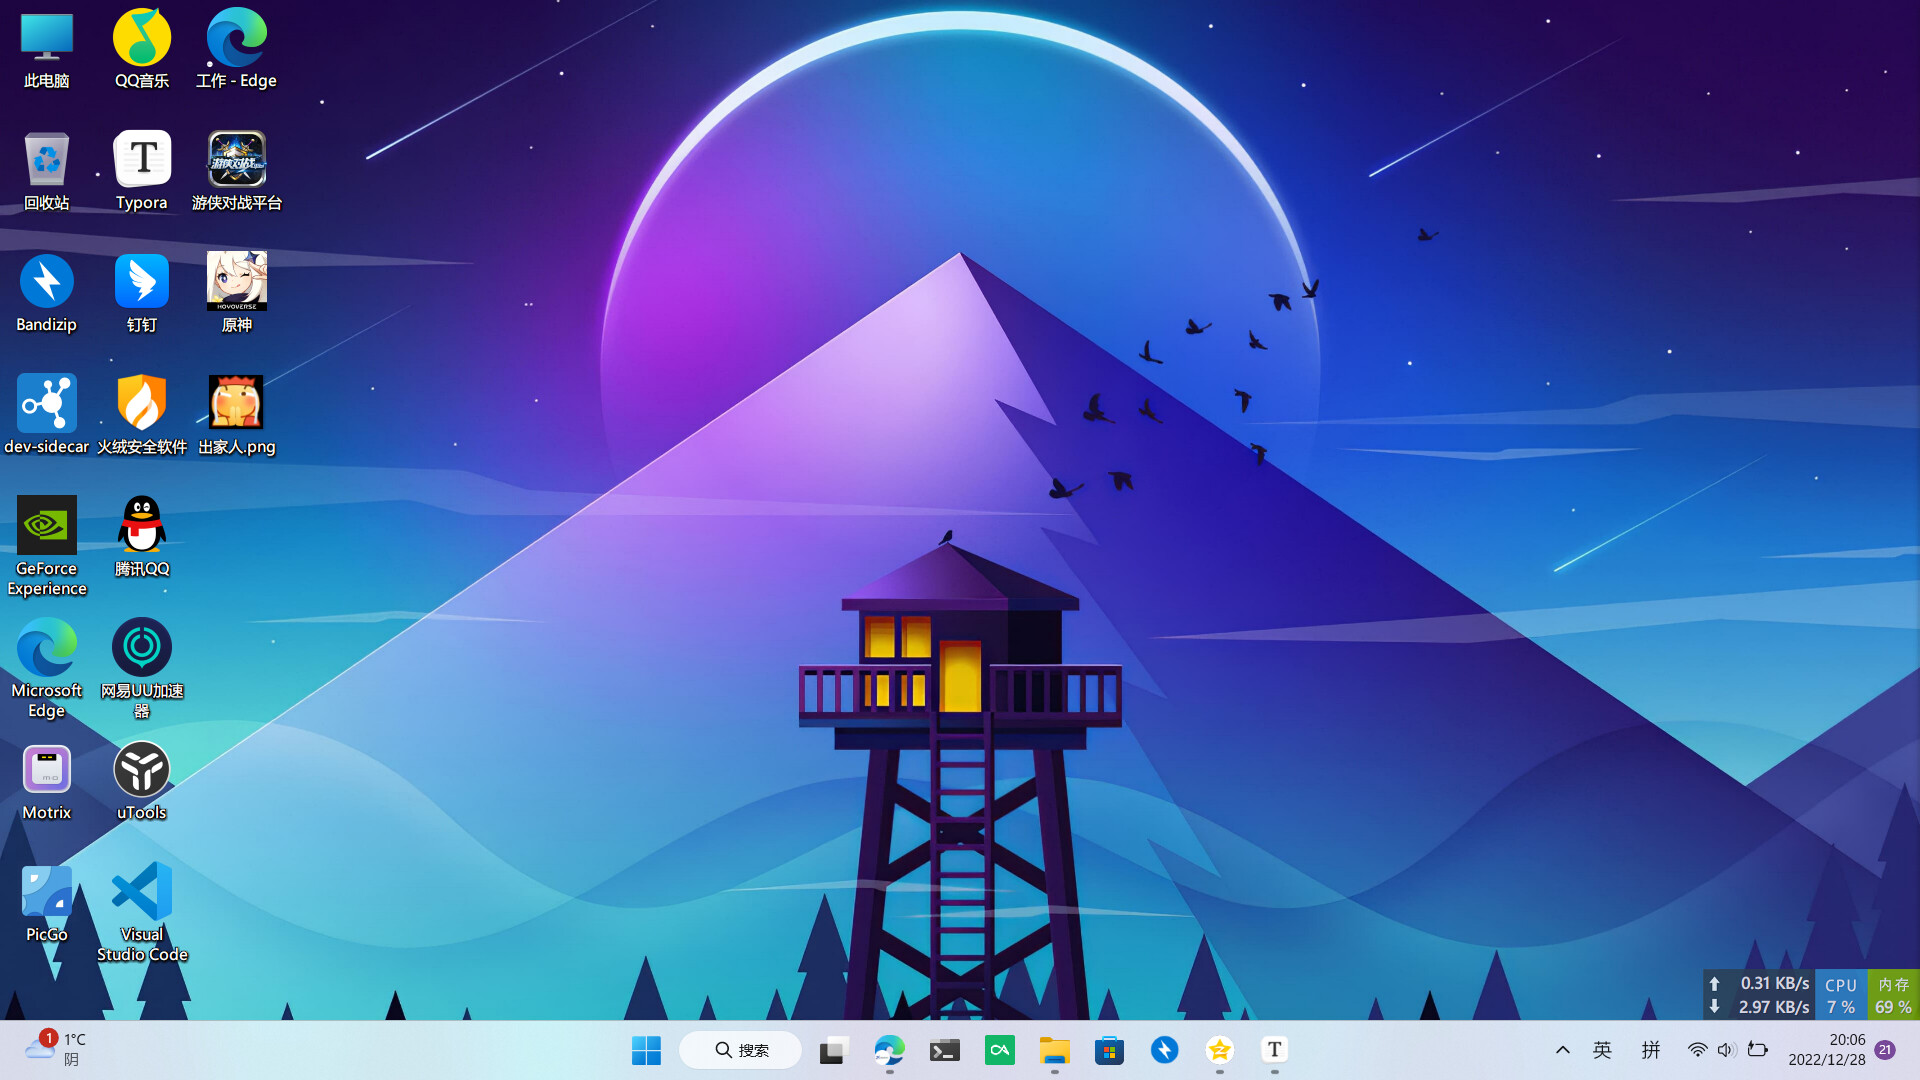This screenshot has height=1080, width=1920.
Task: Open the weather widget showing 1°C
Action: point(56,1050)
